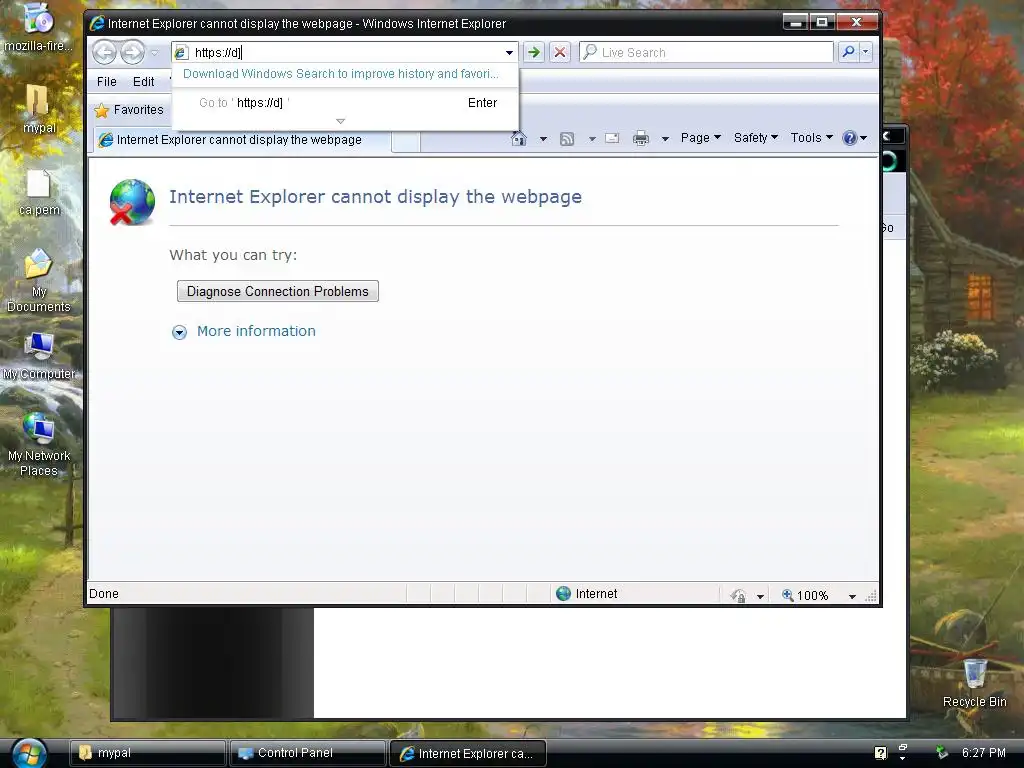Image resolution: width=1024 pixels, height=768 pixels.
Task: Open the Feeds dropdown arrow
Action: [x=592, y=138]
